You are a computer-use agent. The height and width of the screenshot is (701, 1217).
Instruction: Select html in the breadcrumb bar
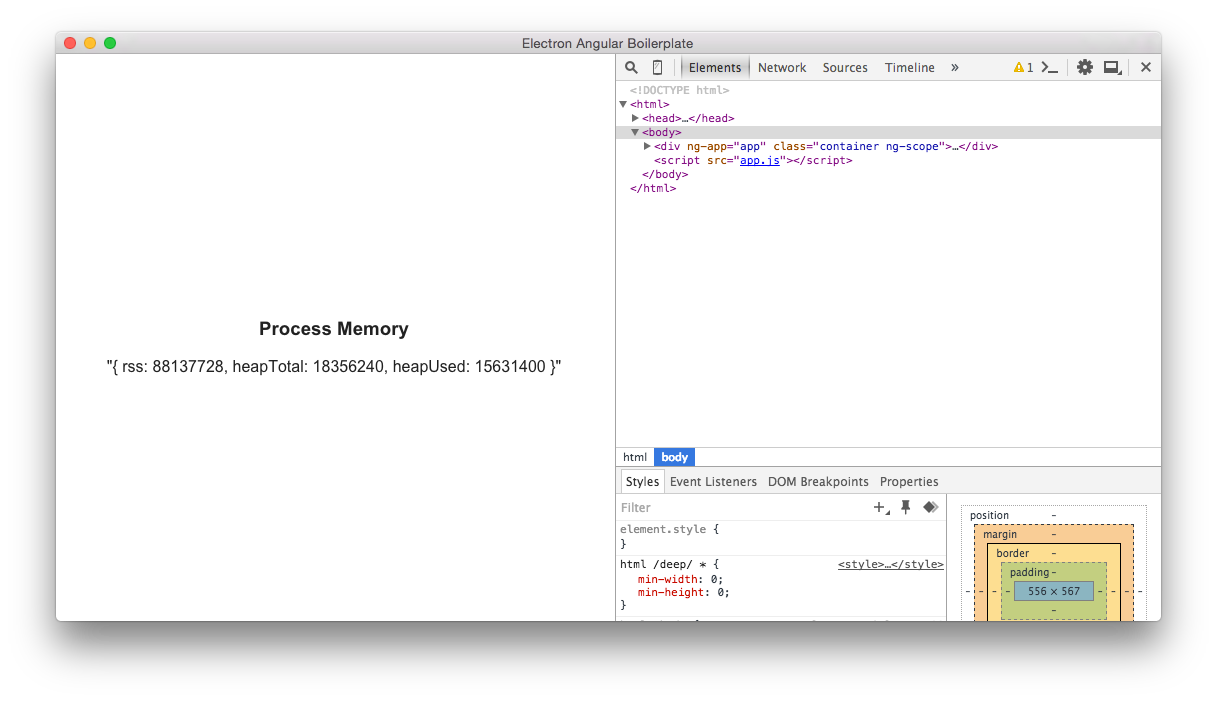click(x=635, y=457)
